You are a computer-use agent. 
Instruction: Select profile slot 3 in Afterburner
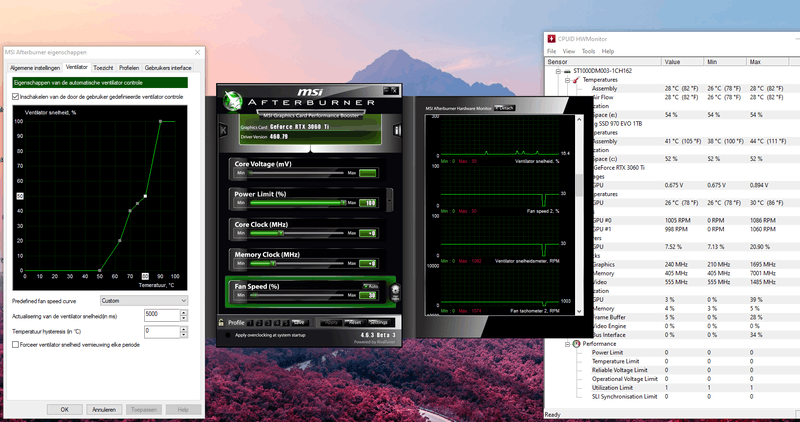tap(268, 323)
